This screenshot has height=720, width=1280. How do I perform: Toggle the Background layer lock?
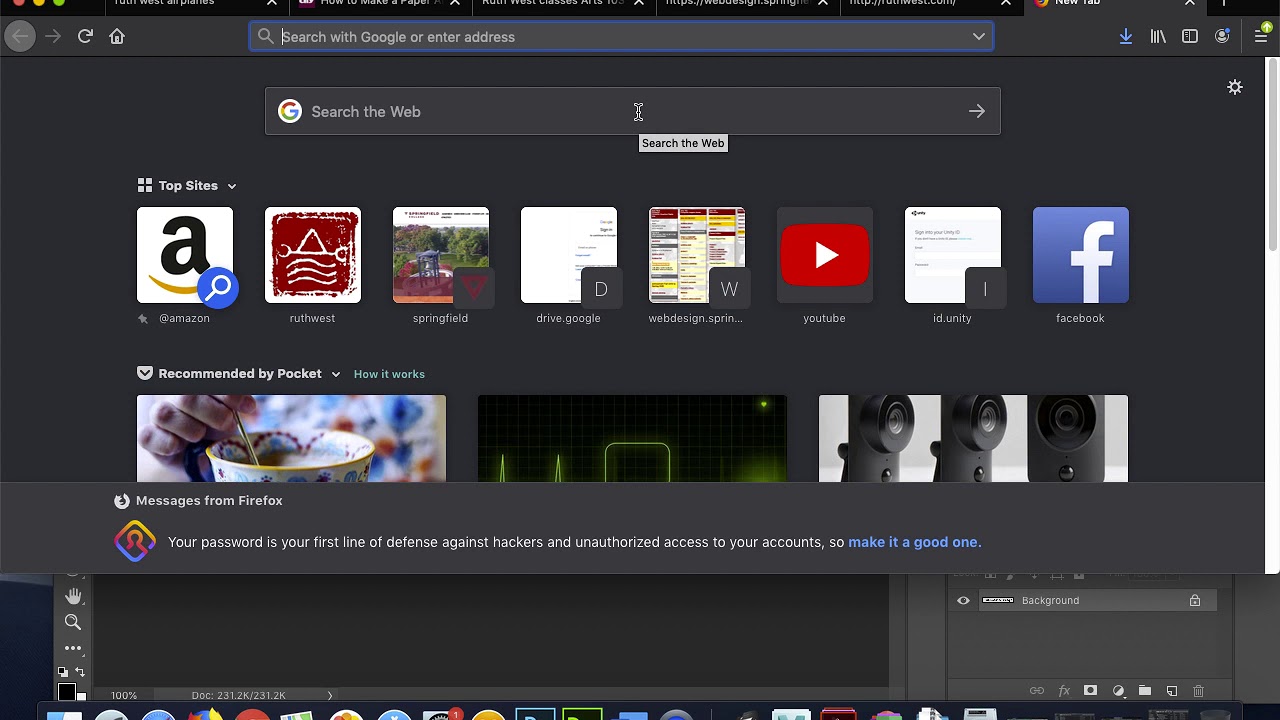(1195, 601)
